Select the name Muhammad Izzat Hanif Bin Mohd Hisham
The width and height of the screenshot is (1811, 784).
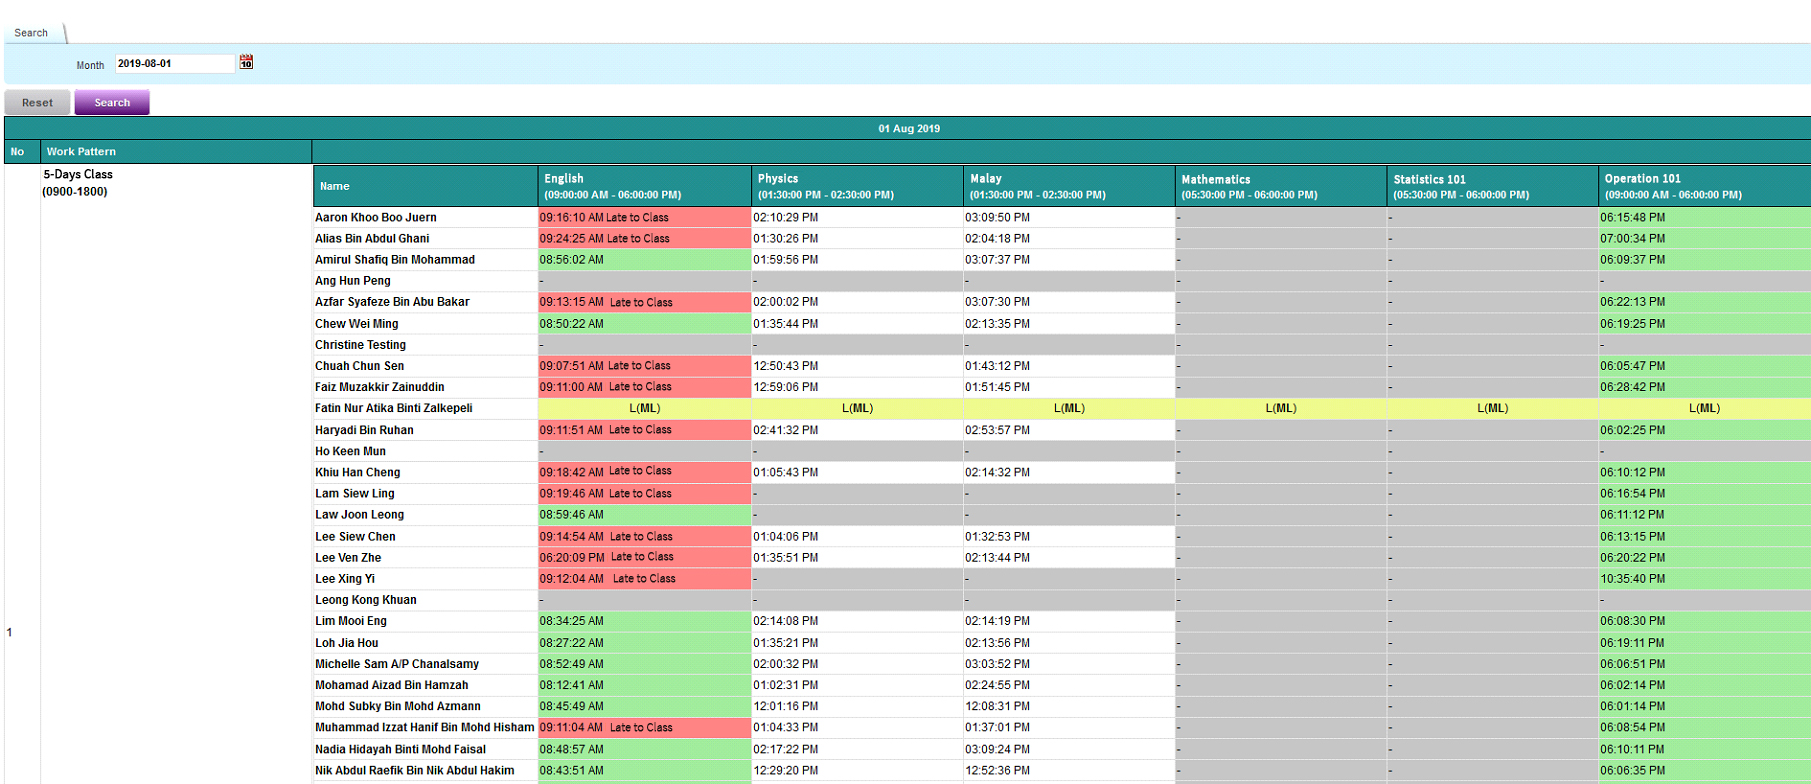pos(424,727)
